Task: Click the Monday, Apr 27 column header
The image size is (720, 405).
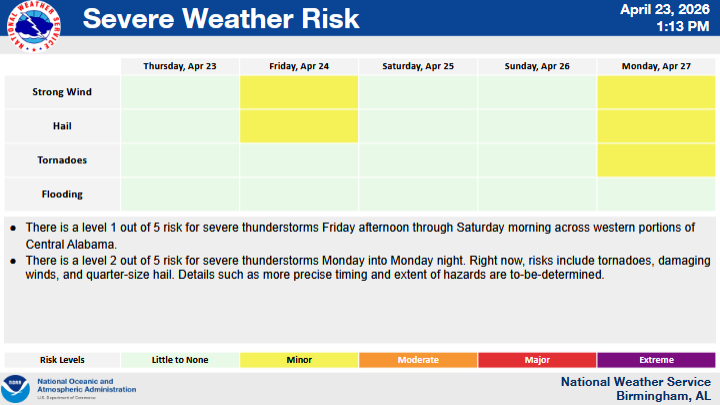Action: (655, 65)
